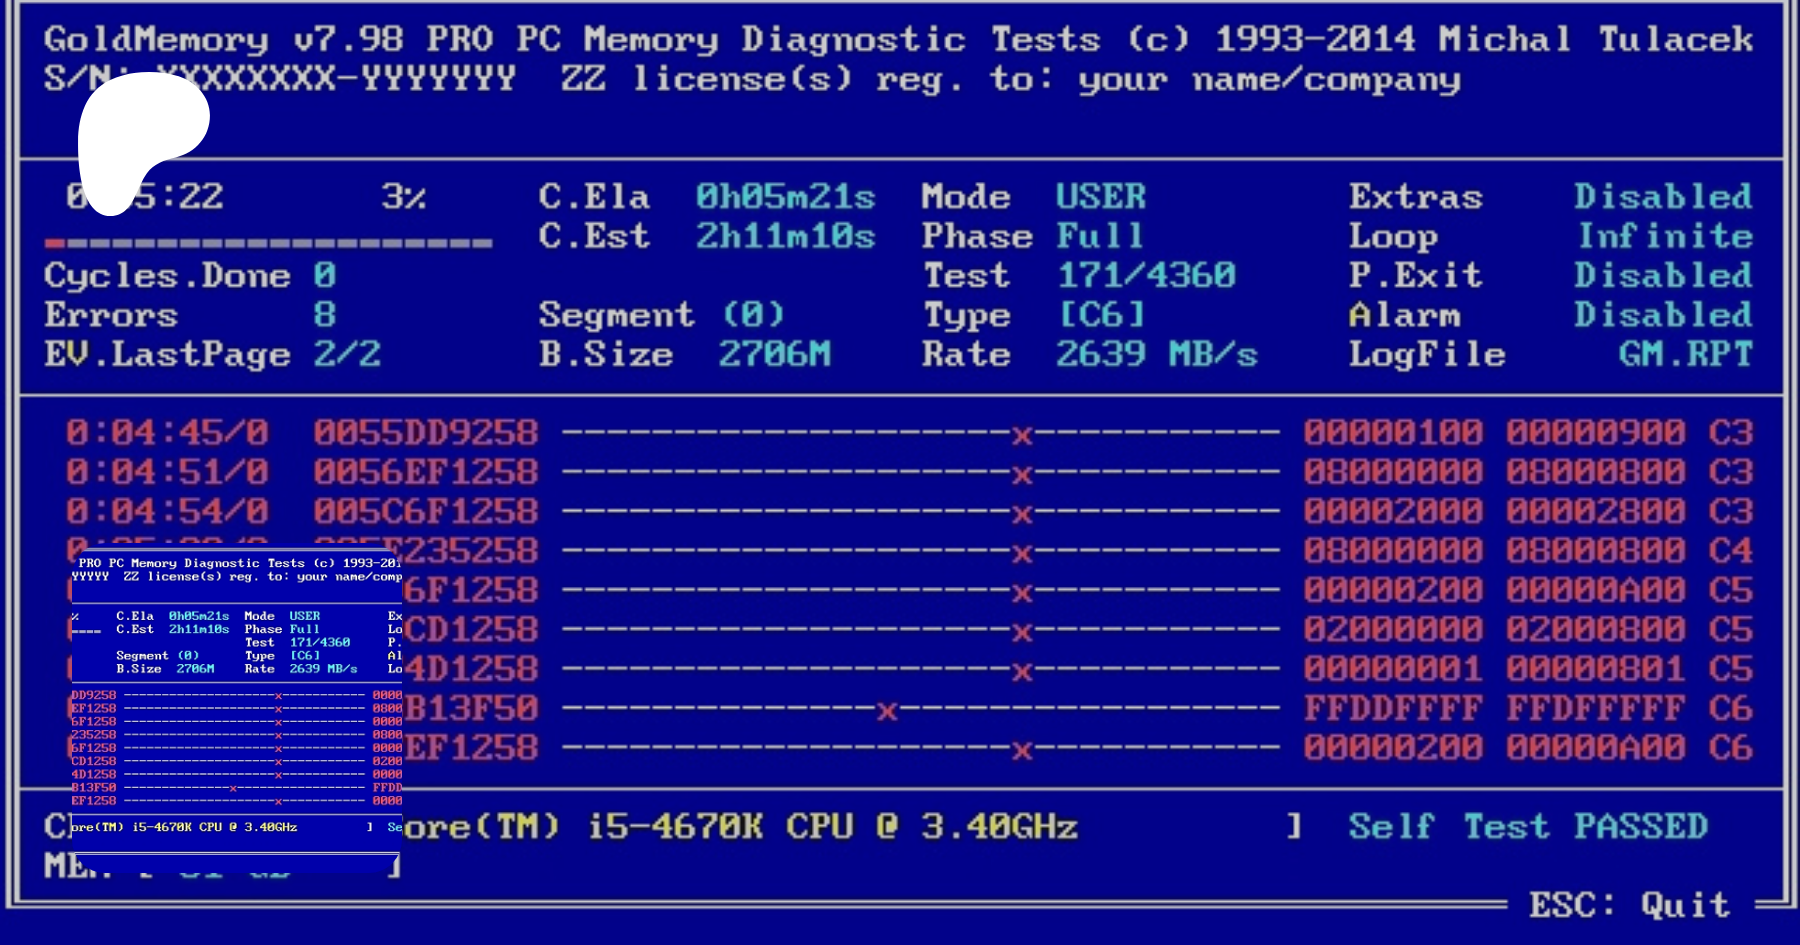Select the Test 171/4360 counter
Viewport: 1800px width, 945px height.
(x=1146, y=275)
